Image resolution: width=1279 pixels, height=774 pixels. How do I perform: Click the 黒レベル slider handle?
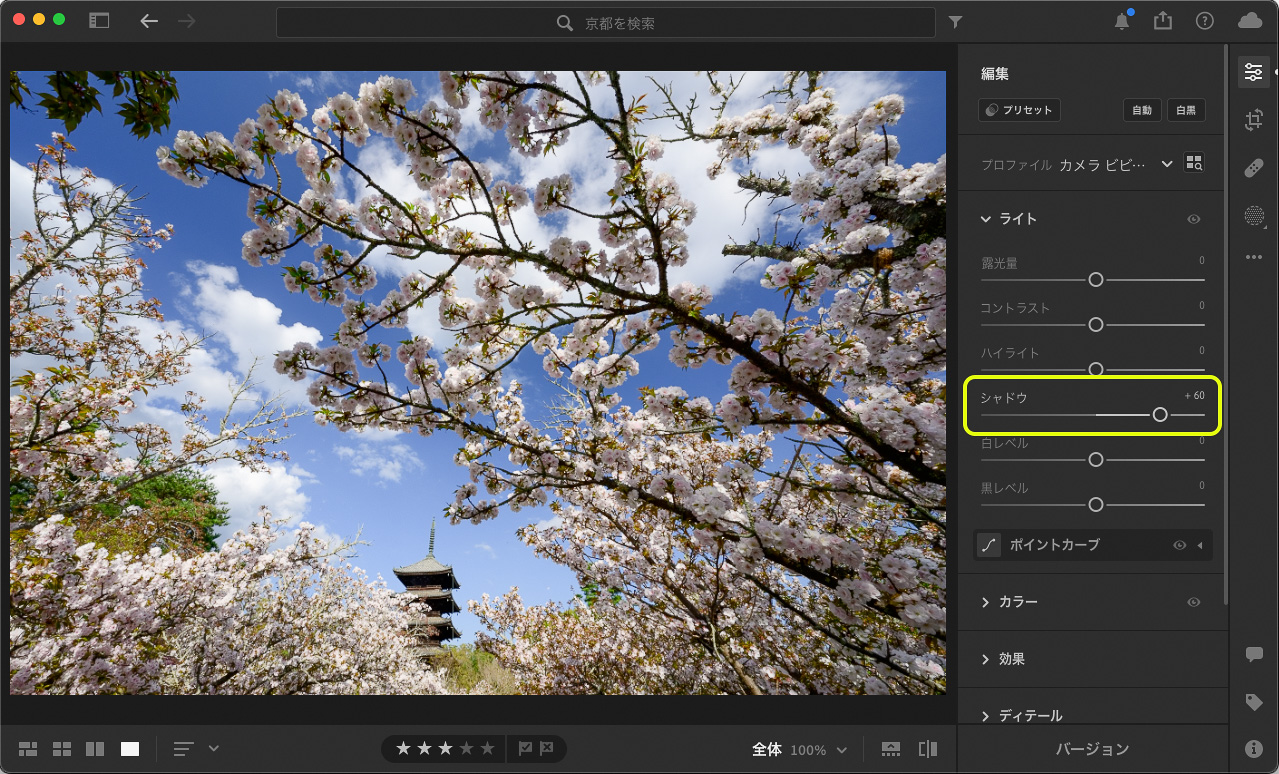click(x=1096, y=505)
